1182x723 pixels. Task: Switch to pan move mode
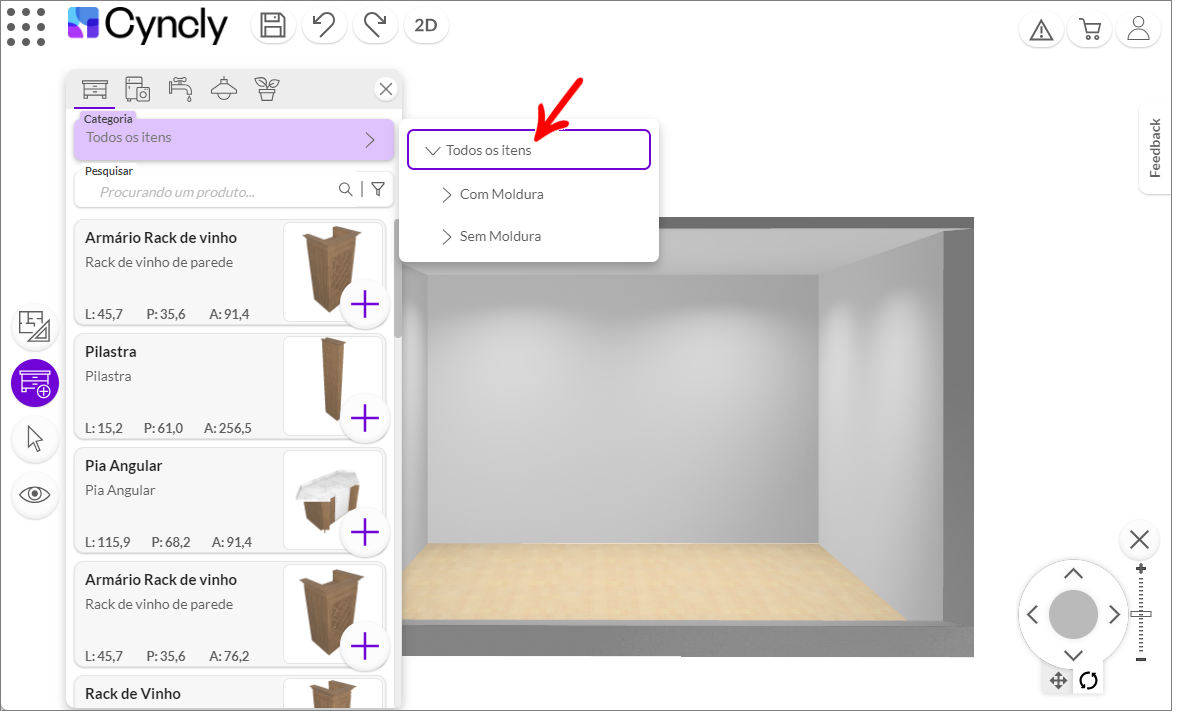pos(1058,681)
